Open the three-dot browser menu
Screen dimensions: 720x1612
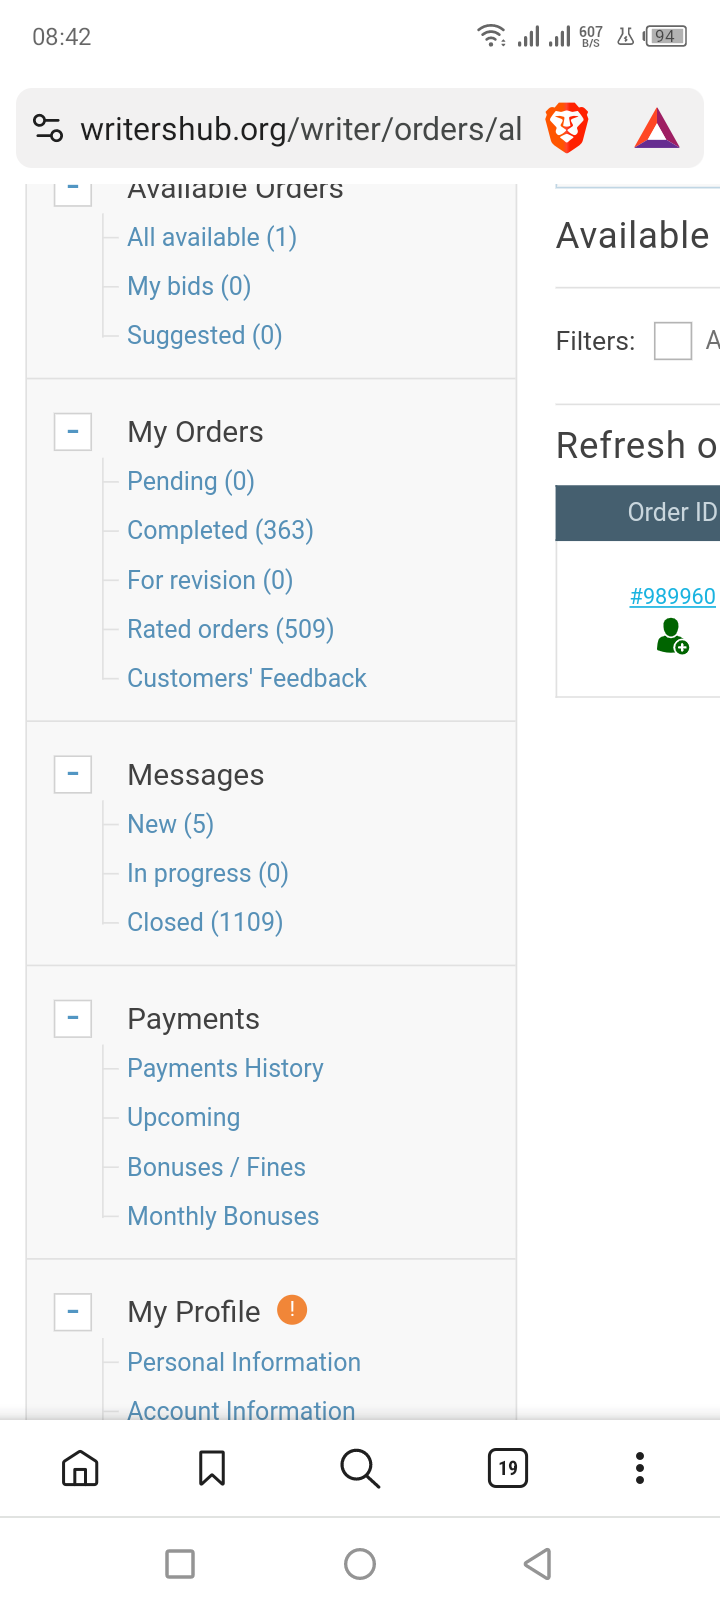tap(640, 1468)
